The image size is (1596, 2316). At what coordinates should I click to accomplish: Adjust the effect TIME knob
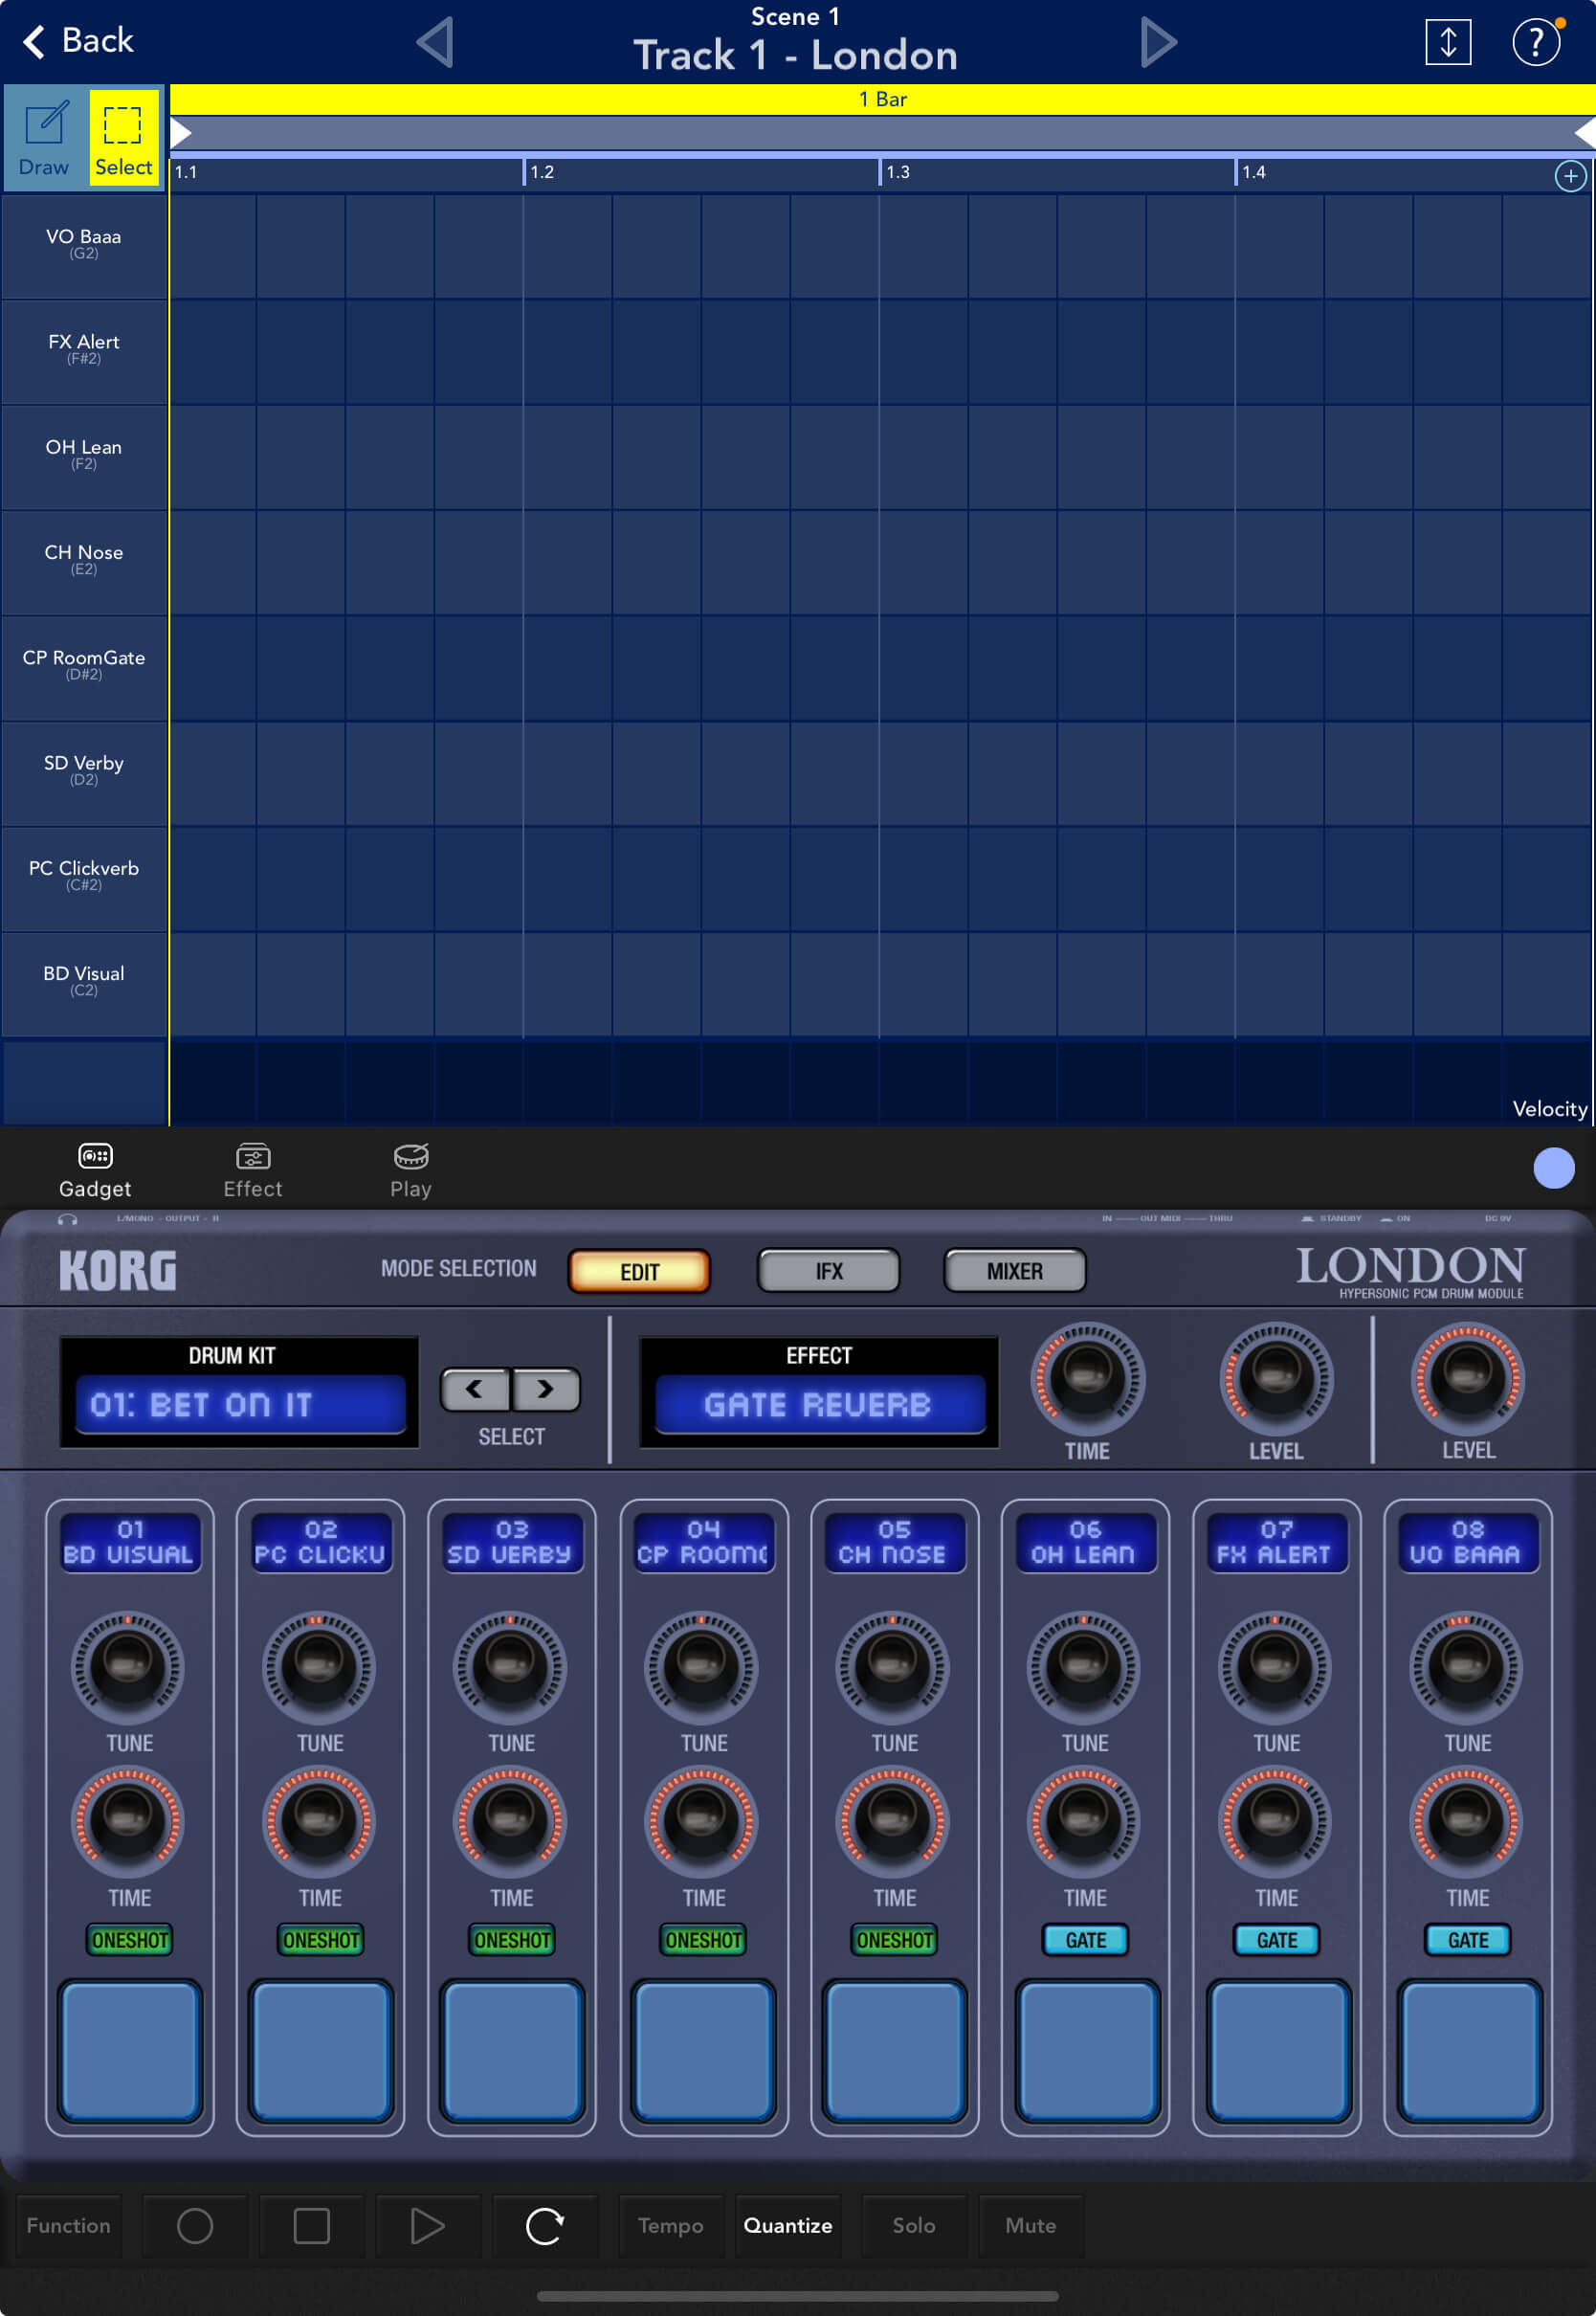coord(1087,1379)
